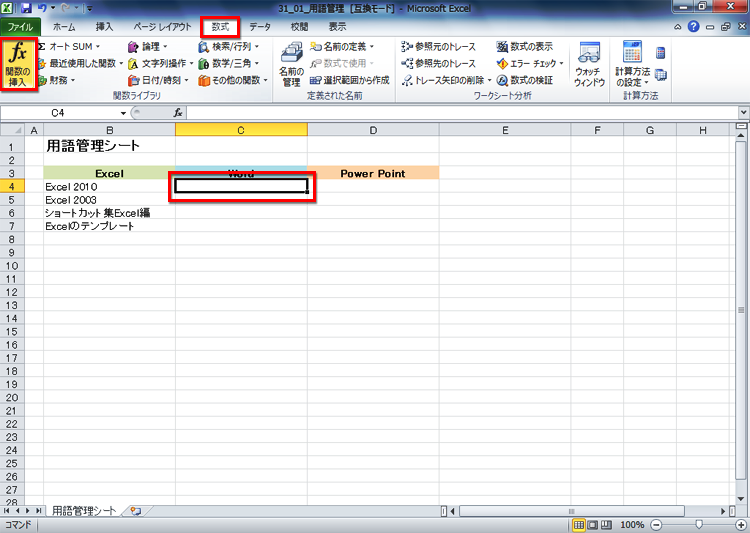Click zoom out minus button
Screen dimensions: 750x533
pos(657,525)
